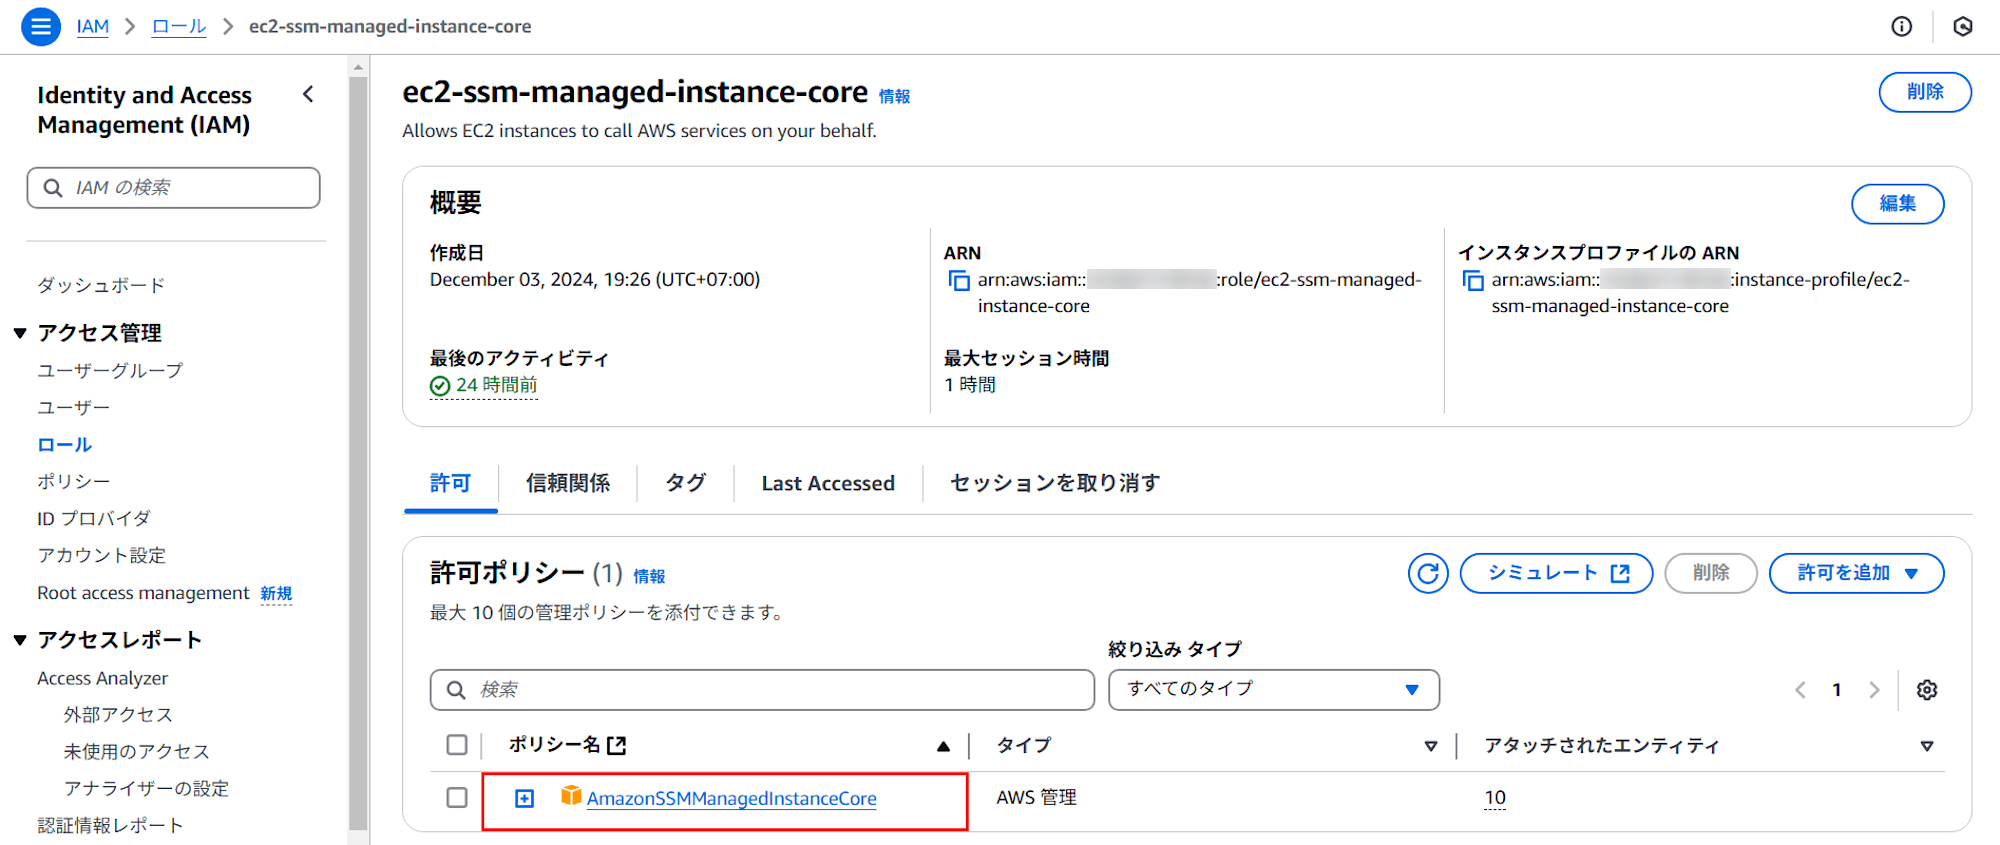The height and width of the screenshot is (845, 2000).
Task: Click the attached entities count 10
Action: [1495, 798]
